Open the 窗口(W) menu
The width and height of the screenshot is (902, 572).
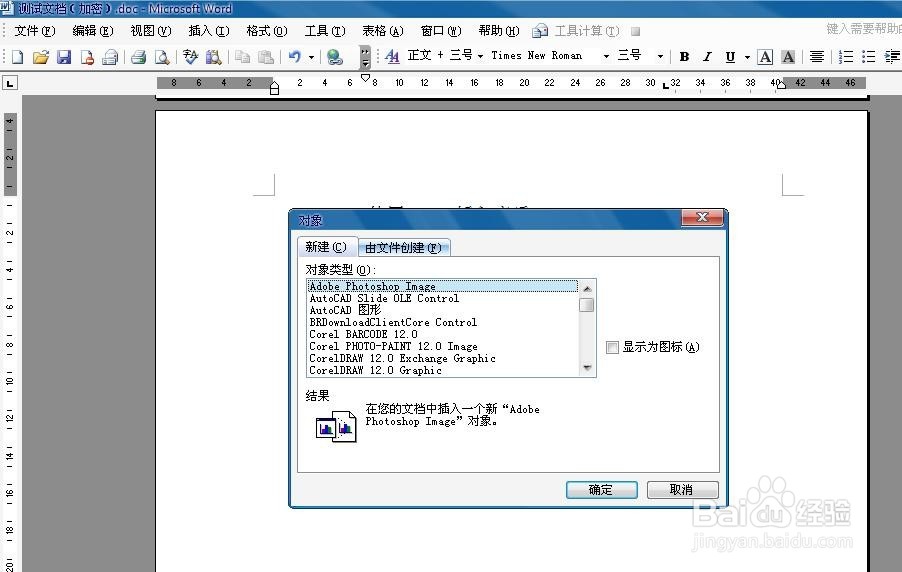coord(441,31)
